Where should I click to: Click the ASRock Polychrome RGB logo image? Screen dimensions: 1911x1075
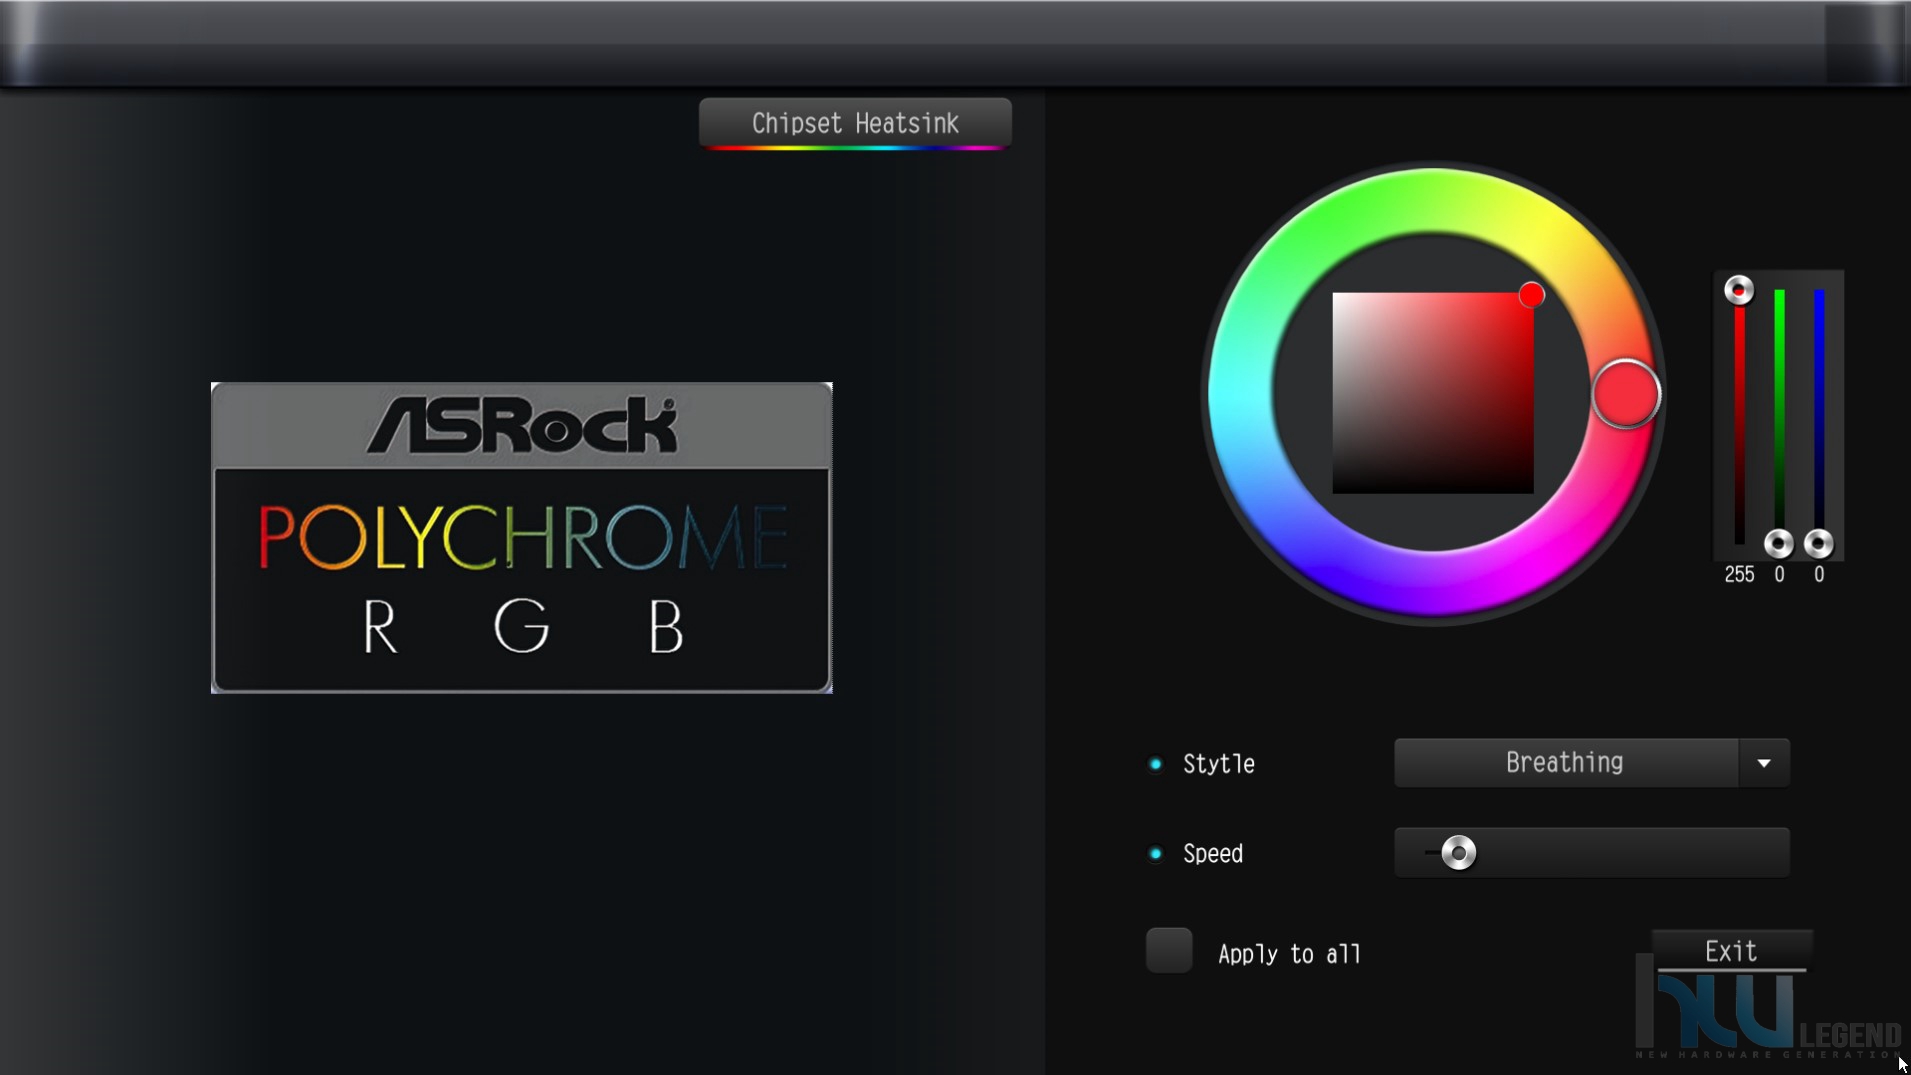522,538
